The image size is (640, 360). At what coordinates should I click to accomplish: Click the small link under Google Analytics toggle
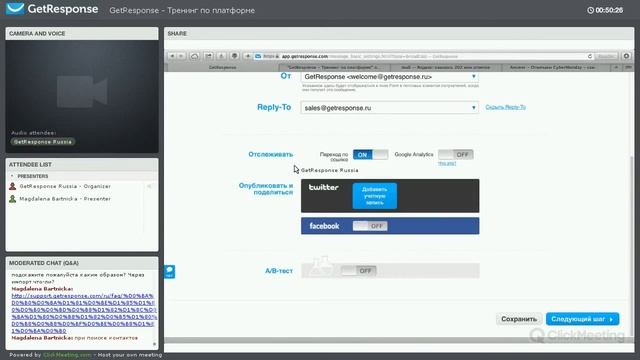pos(447,163)
